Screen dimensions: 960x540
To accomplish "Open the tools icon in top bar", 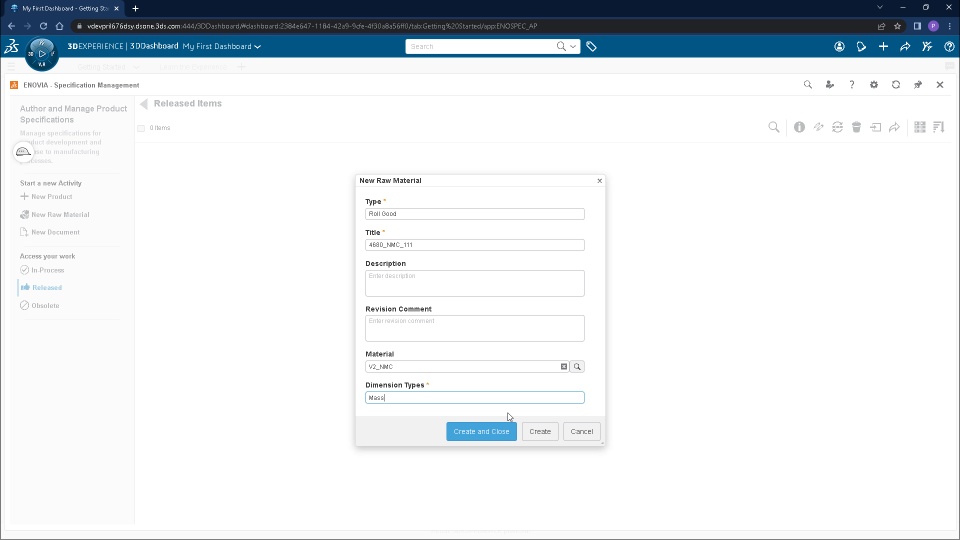I will [x=927, y=47].
